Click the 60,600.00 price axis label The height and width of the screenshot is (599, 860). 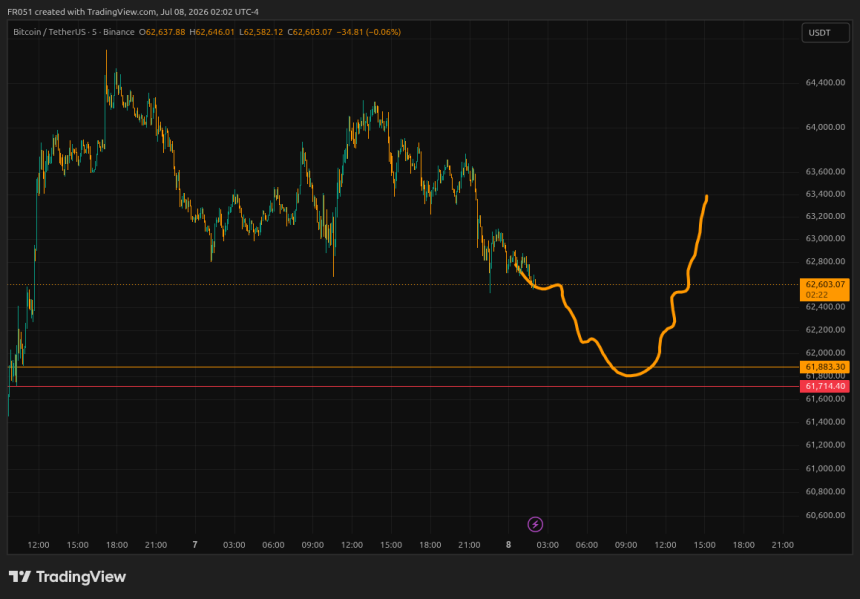(825, 515)
